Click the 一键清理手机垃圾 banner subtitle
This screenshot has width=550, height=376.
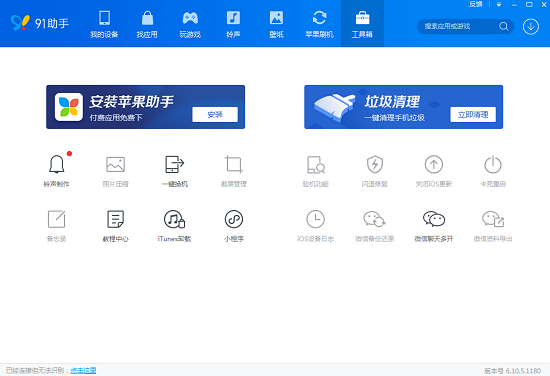(x=395, y=118)
